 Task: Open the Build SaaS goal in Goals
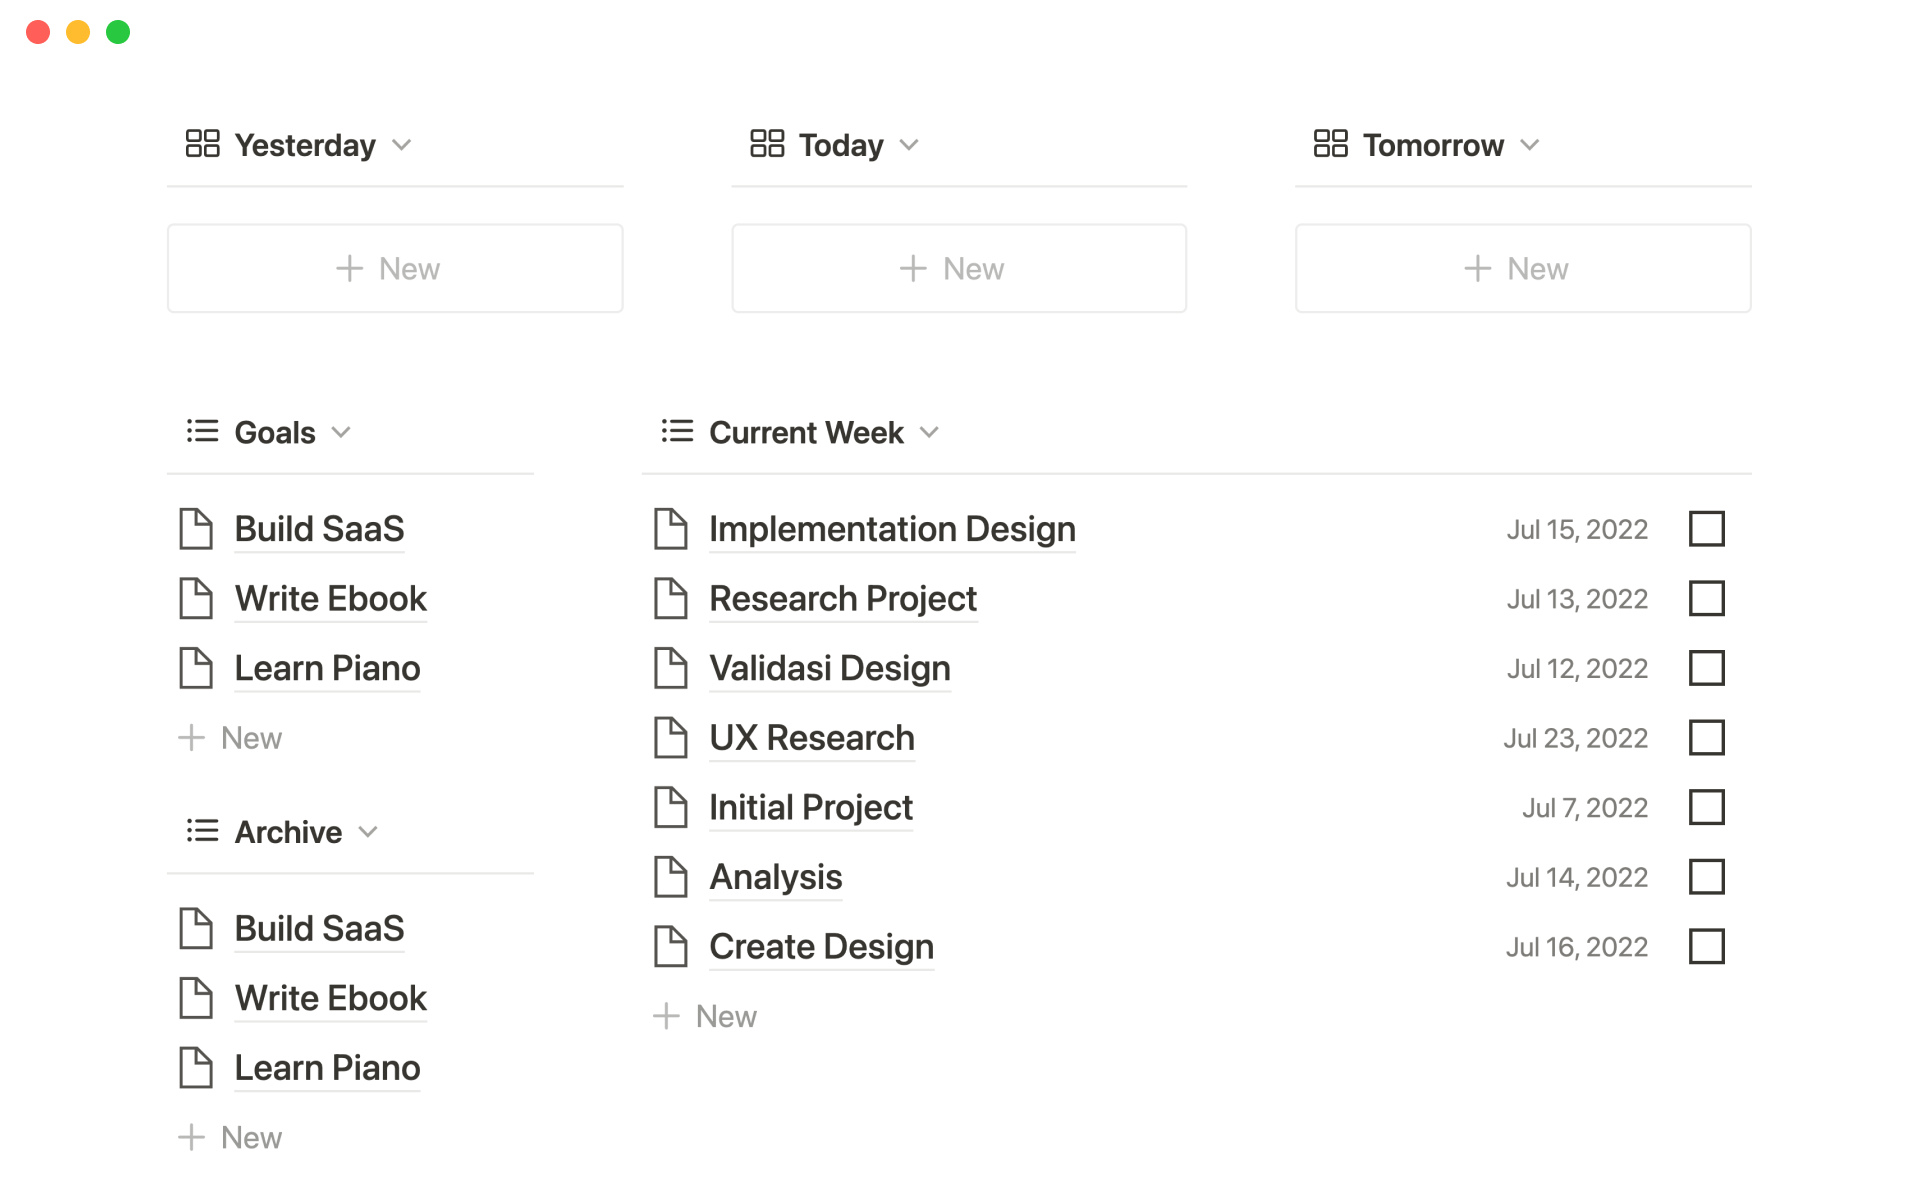click(x=319, y=529)
